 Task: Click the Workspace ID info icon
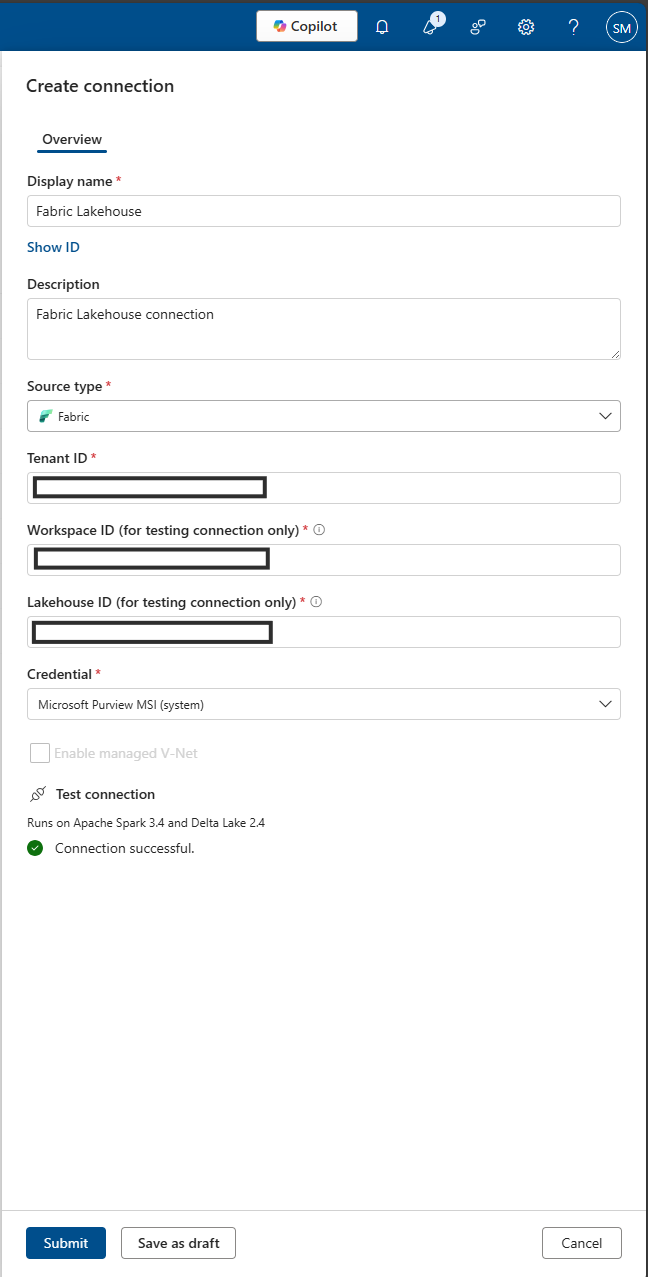pyautogui.click(x=319, y=530)
